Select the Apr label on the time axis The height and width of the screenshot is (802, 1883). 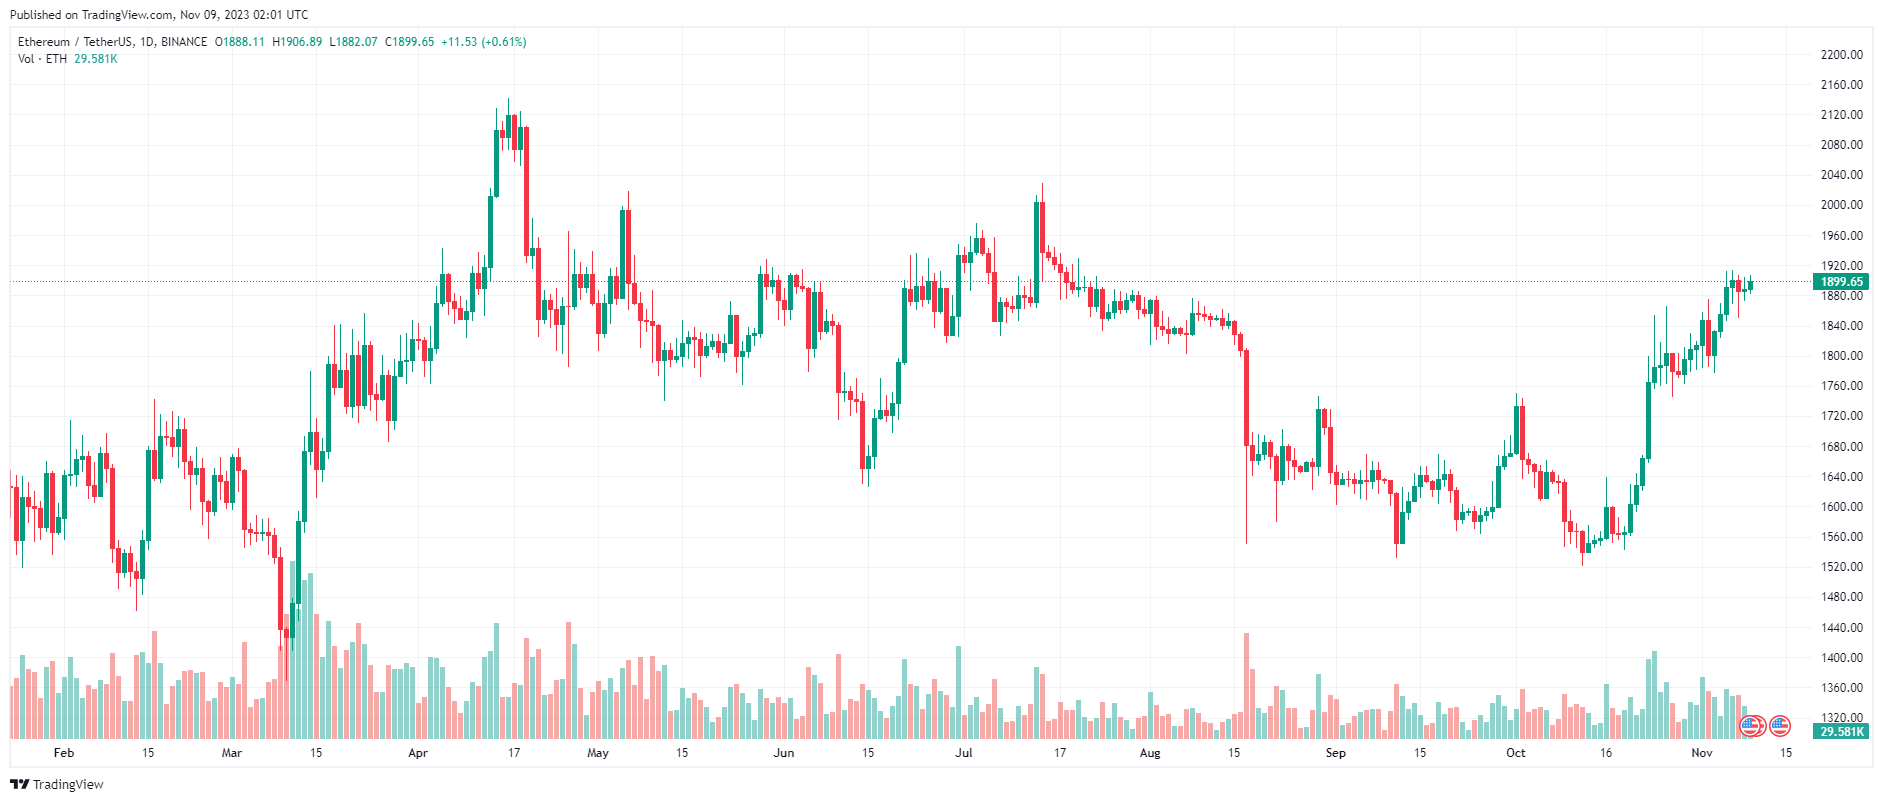[418, 753]
